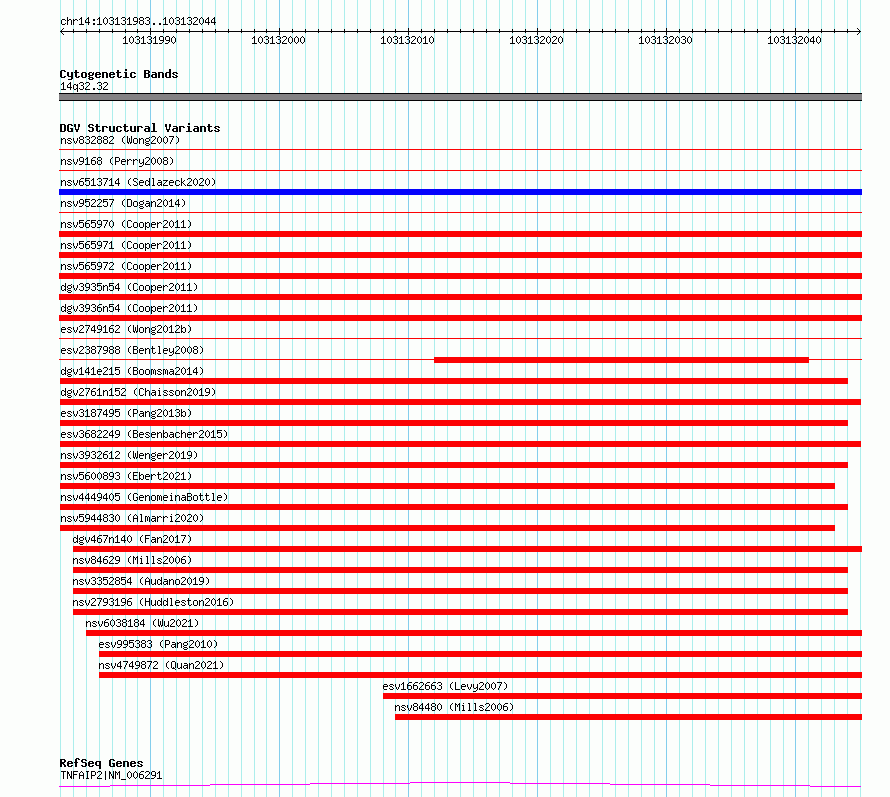Screen dimensions: 890x797
Task: Click dgv467n140 (Fan2017) label
Action: pyautogui.click(x=132, y=539)
